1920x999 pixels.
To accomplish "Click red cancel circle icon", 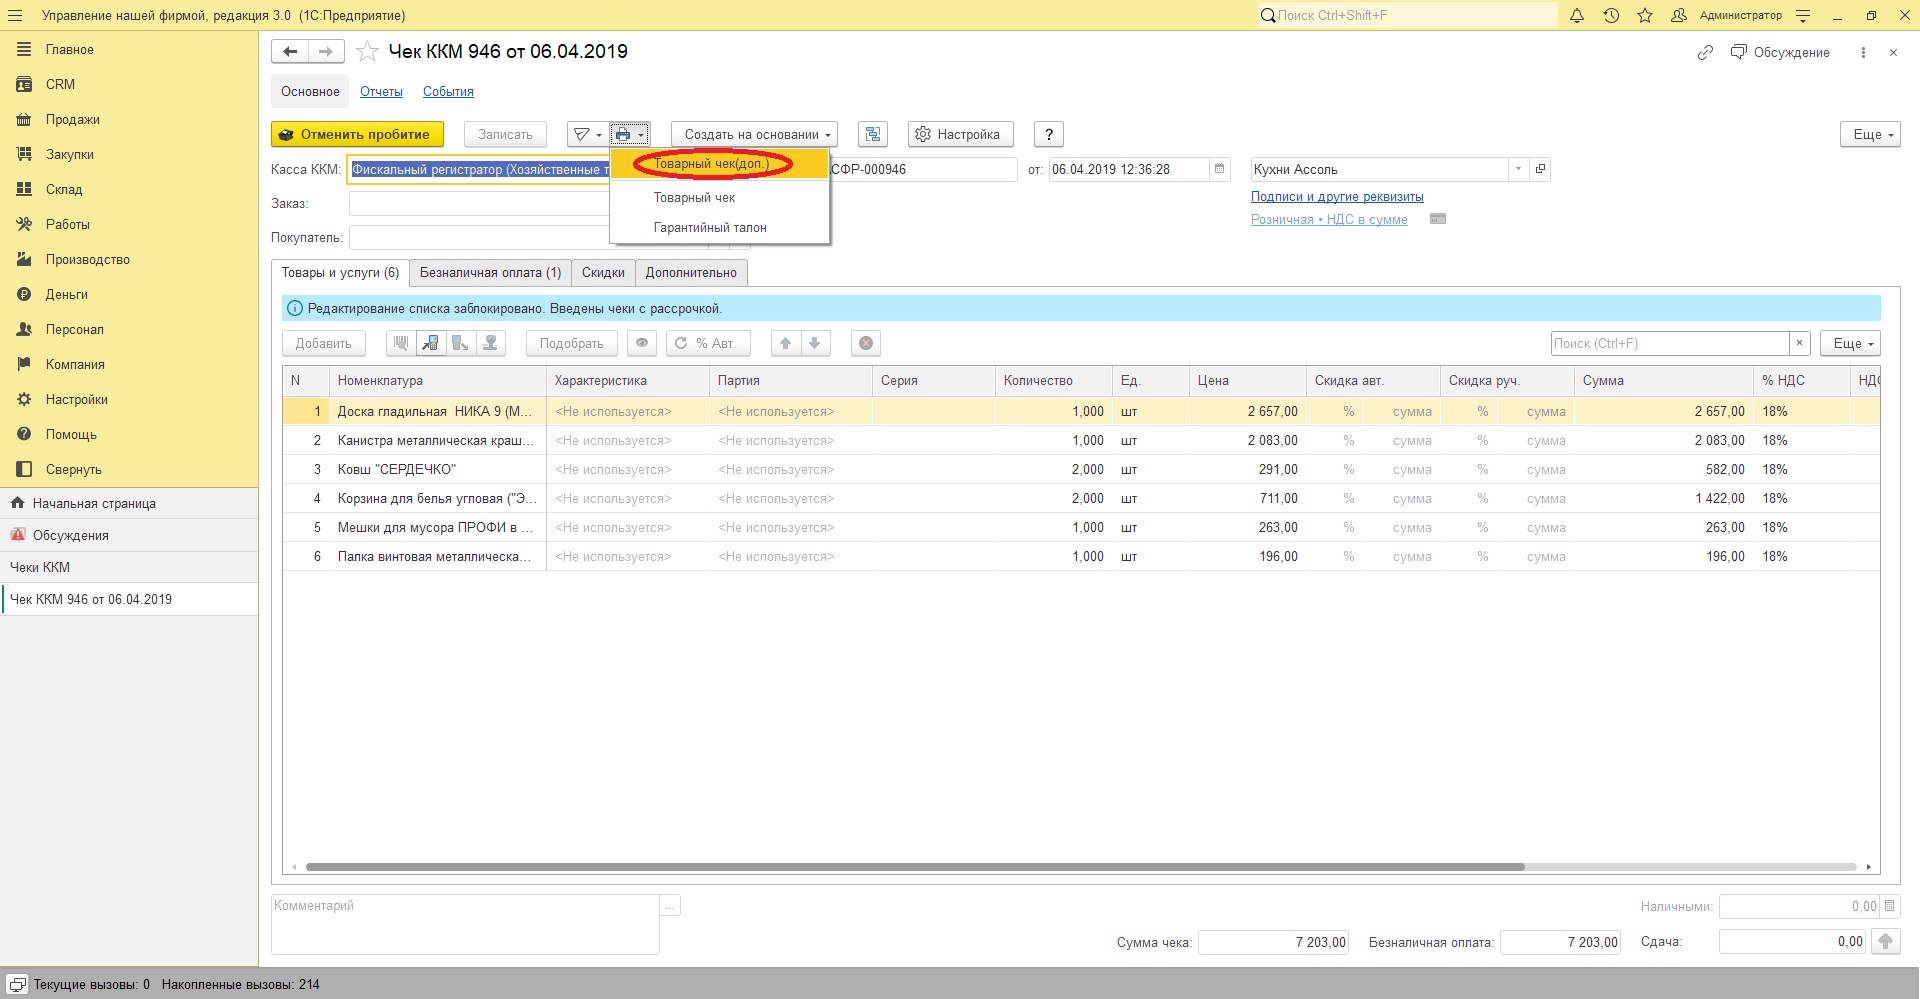I will pyautogui.click(x=866, y=343).
